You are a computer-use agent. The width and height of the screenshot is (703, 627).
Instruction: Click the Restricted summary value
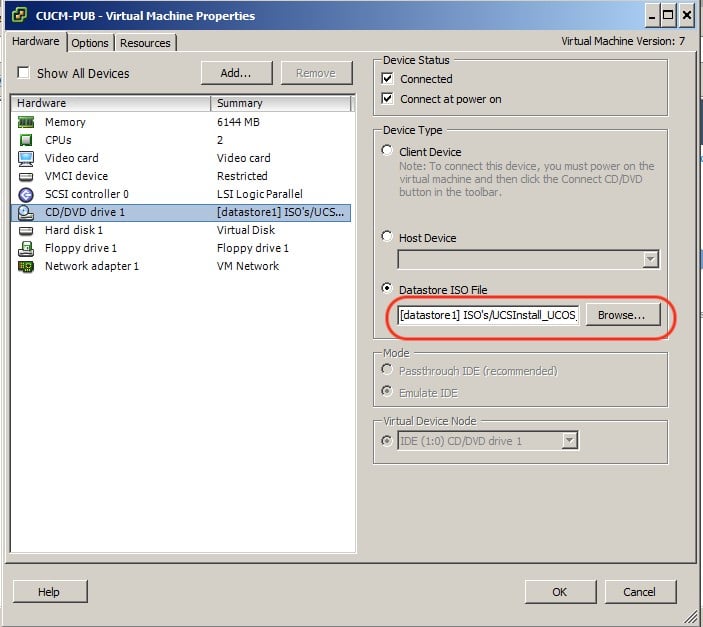[x=242, y=176]
